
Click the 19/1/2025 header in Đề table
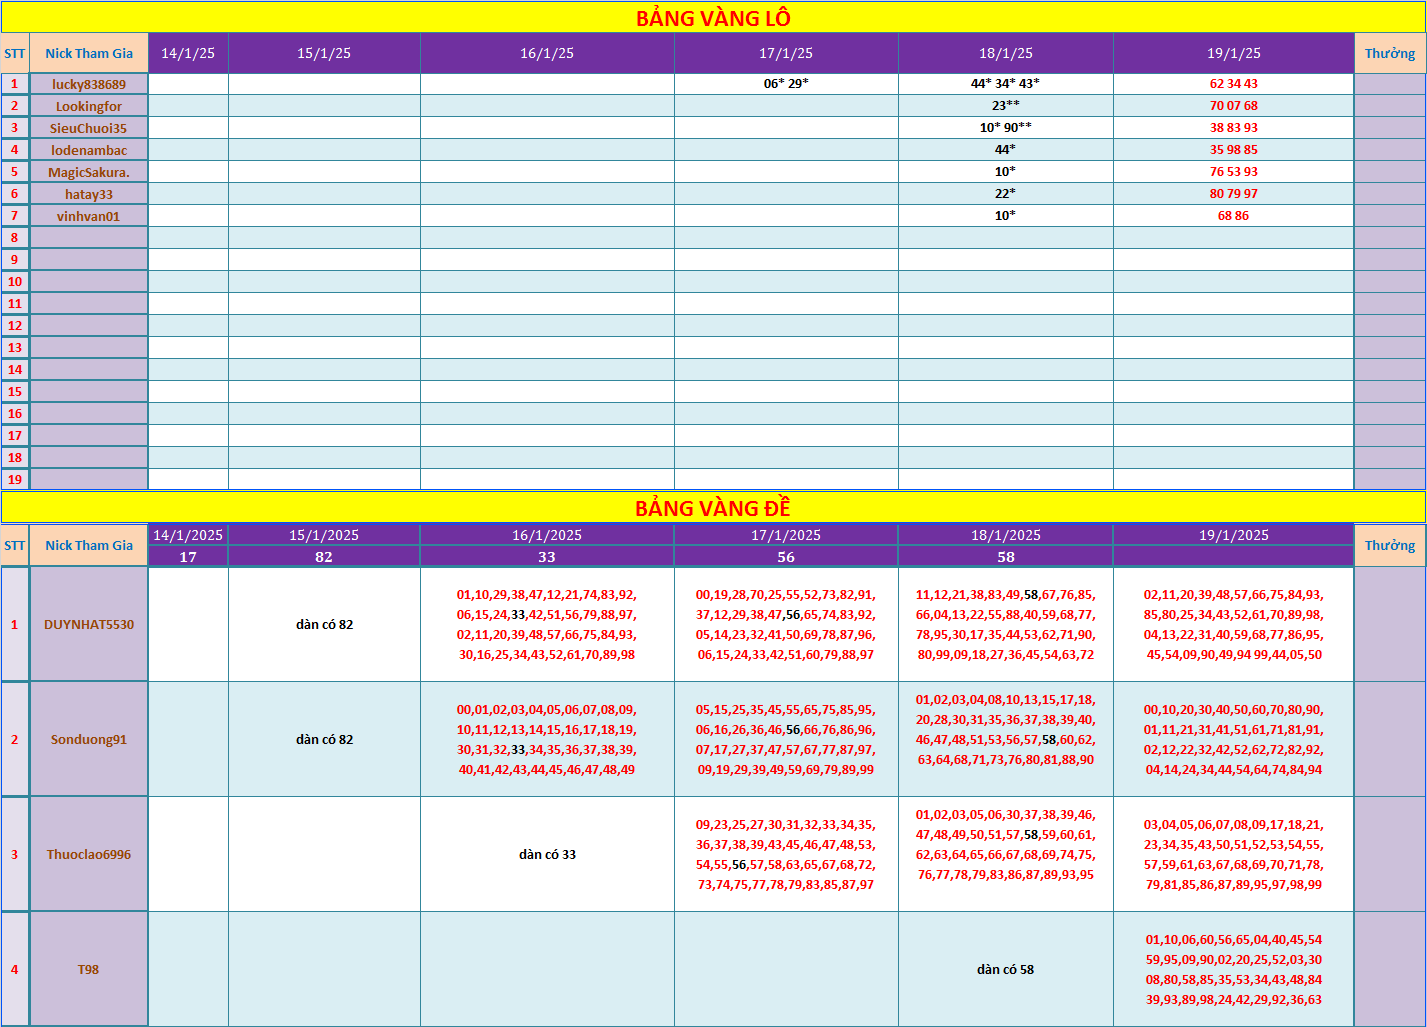click(1234, 535)
